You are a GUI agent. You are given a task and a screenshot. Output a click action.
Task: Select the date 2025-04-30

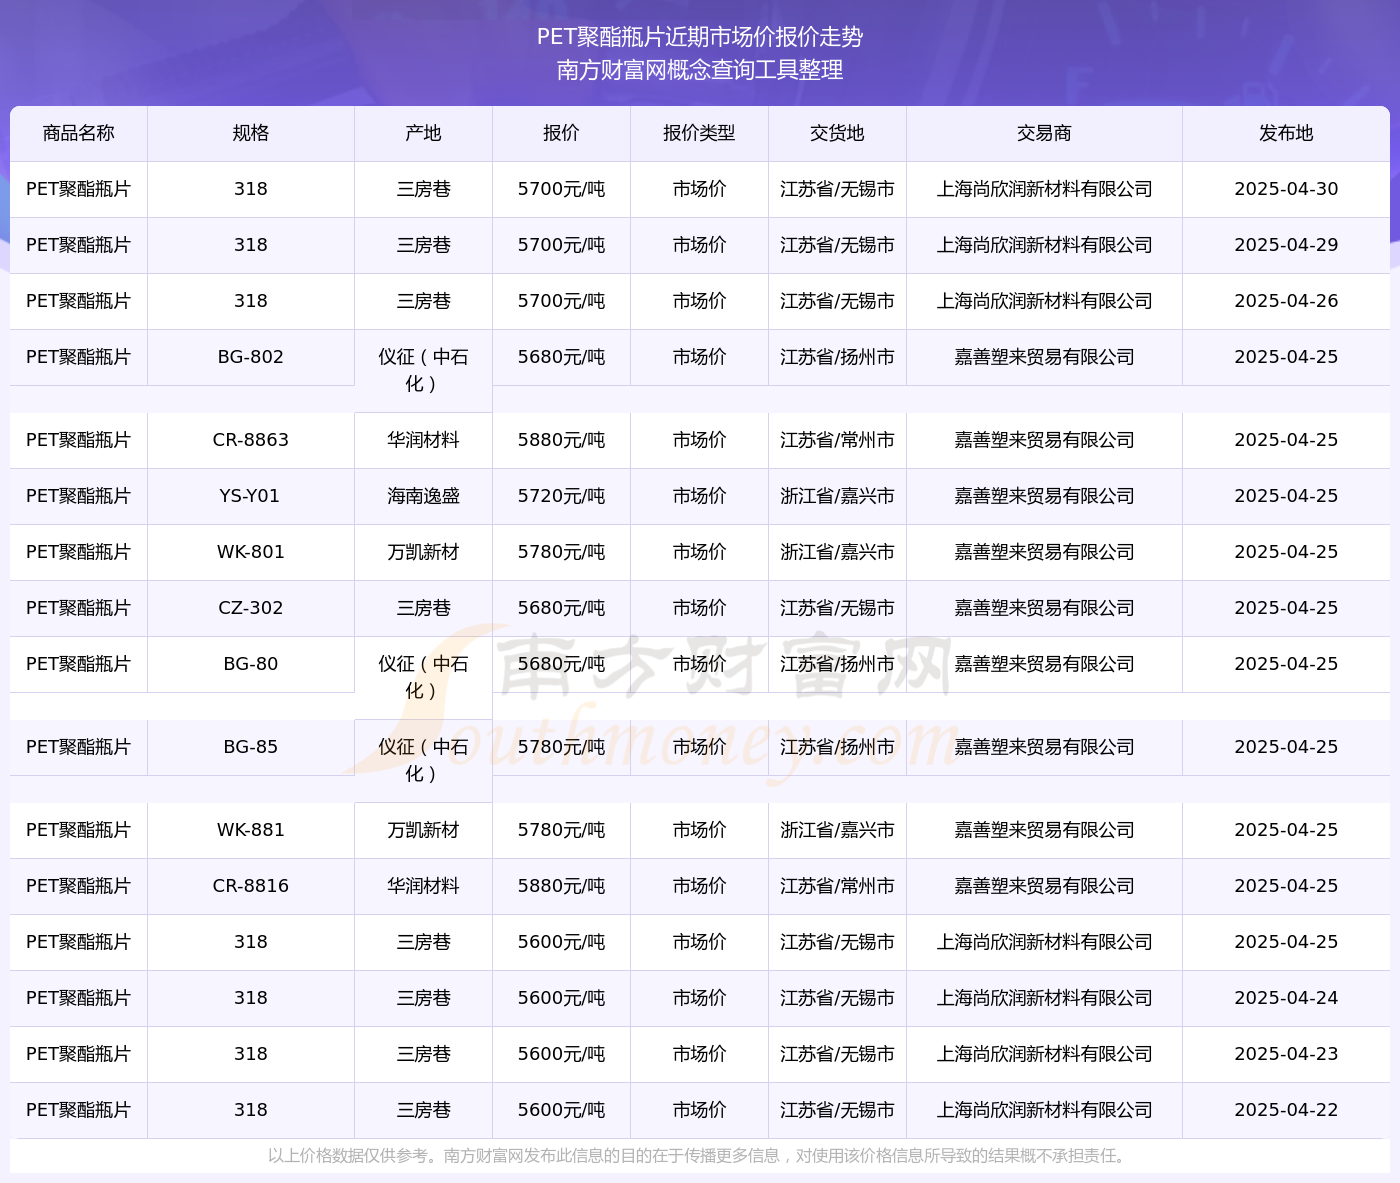point(1286,189)
